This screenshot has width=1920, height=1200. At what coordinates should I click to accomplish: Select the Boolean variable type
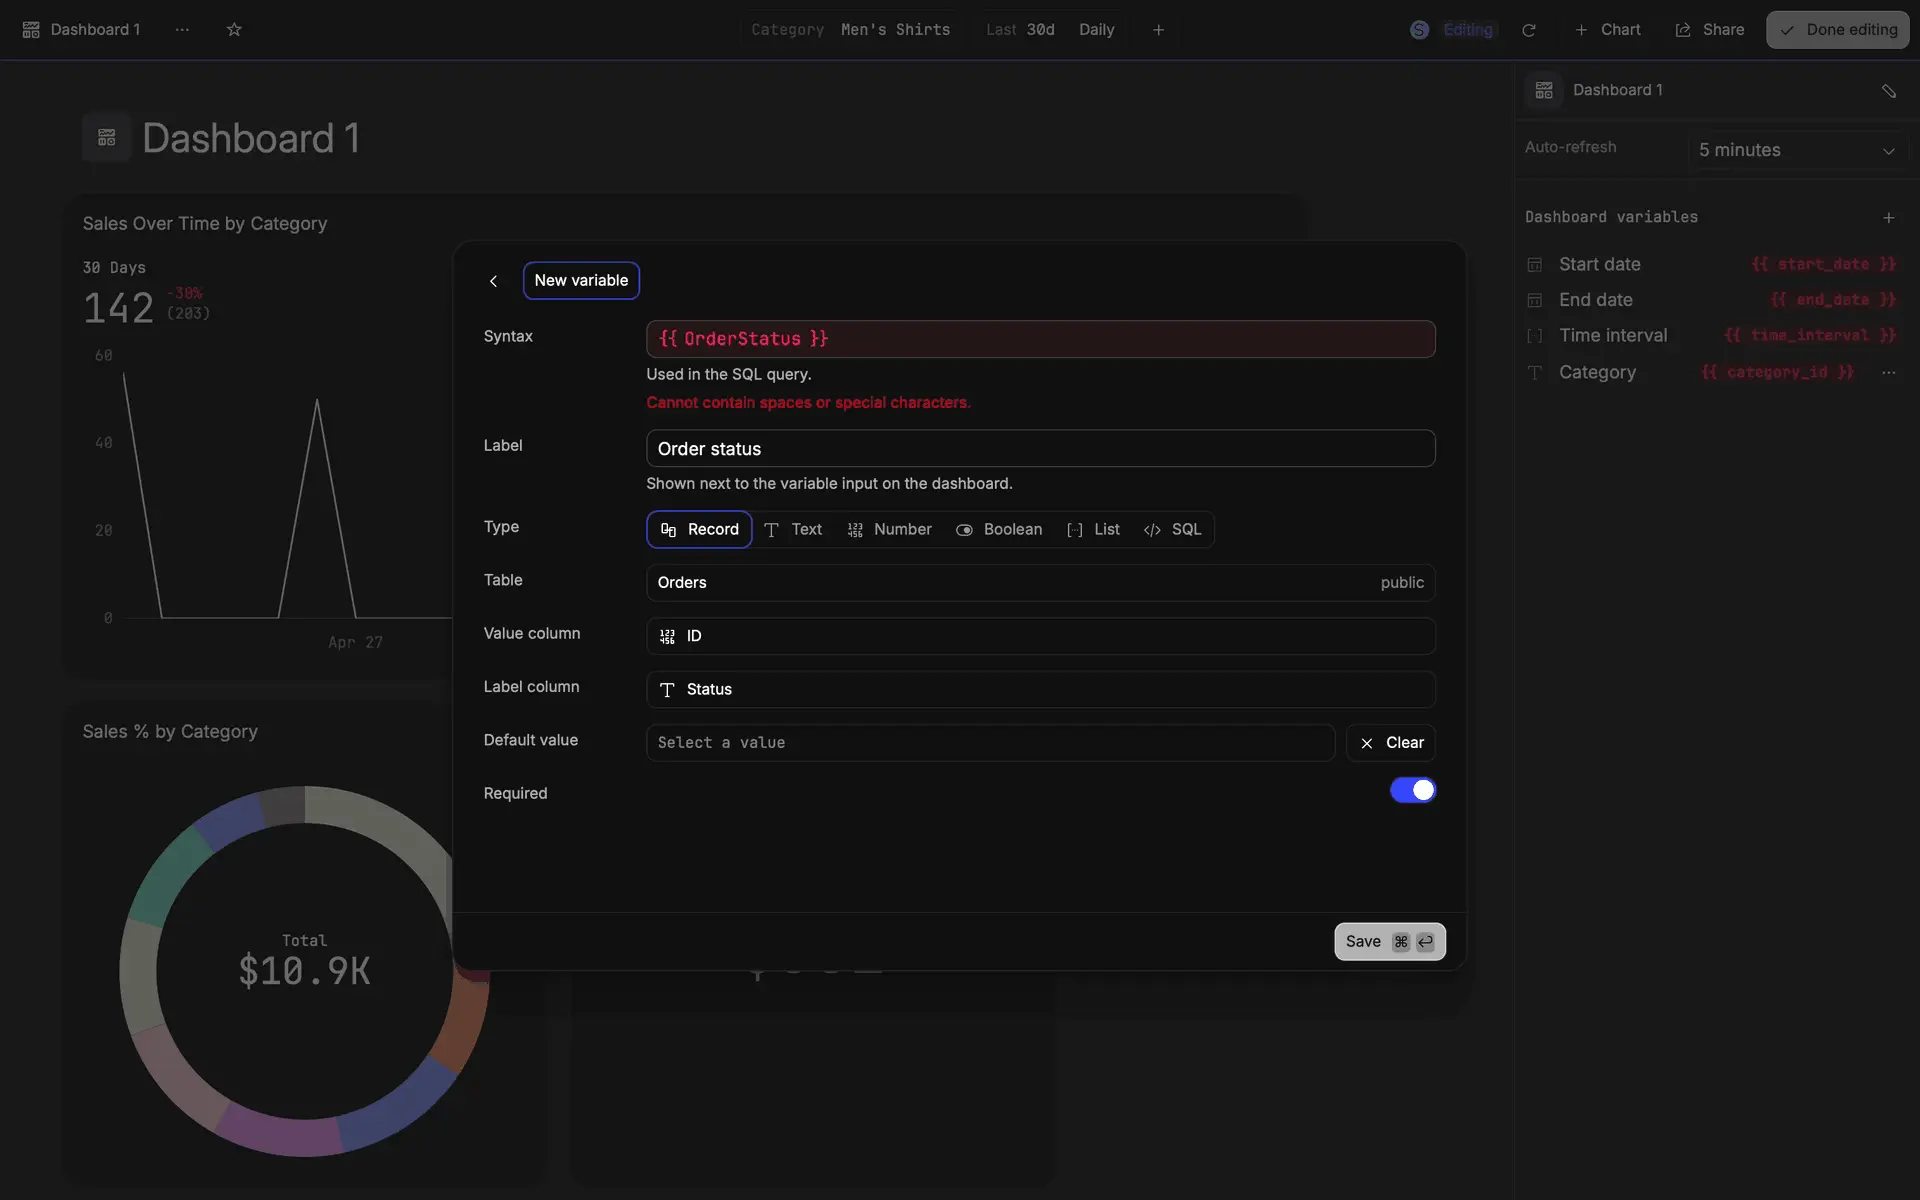click(999, 530)
